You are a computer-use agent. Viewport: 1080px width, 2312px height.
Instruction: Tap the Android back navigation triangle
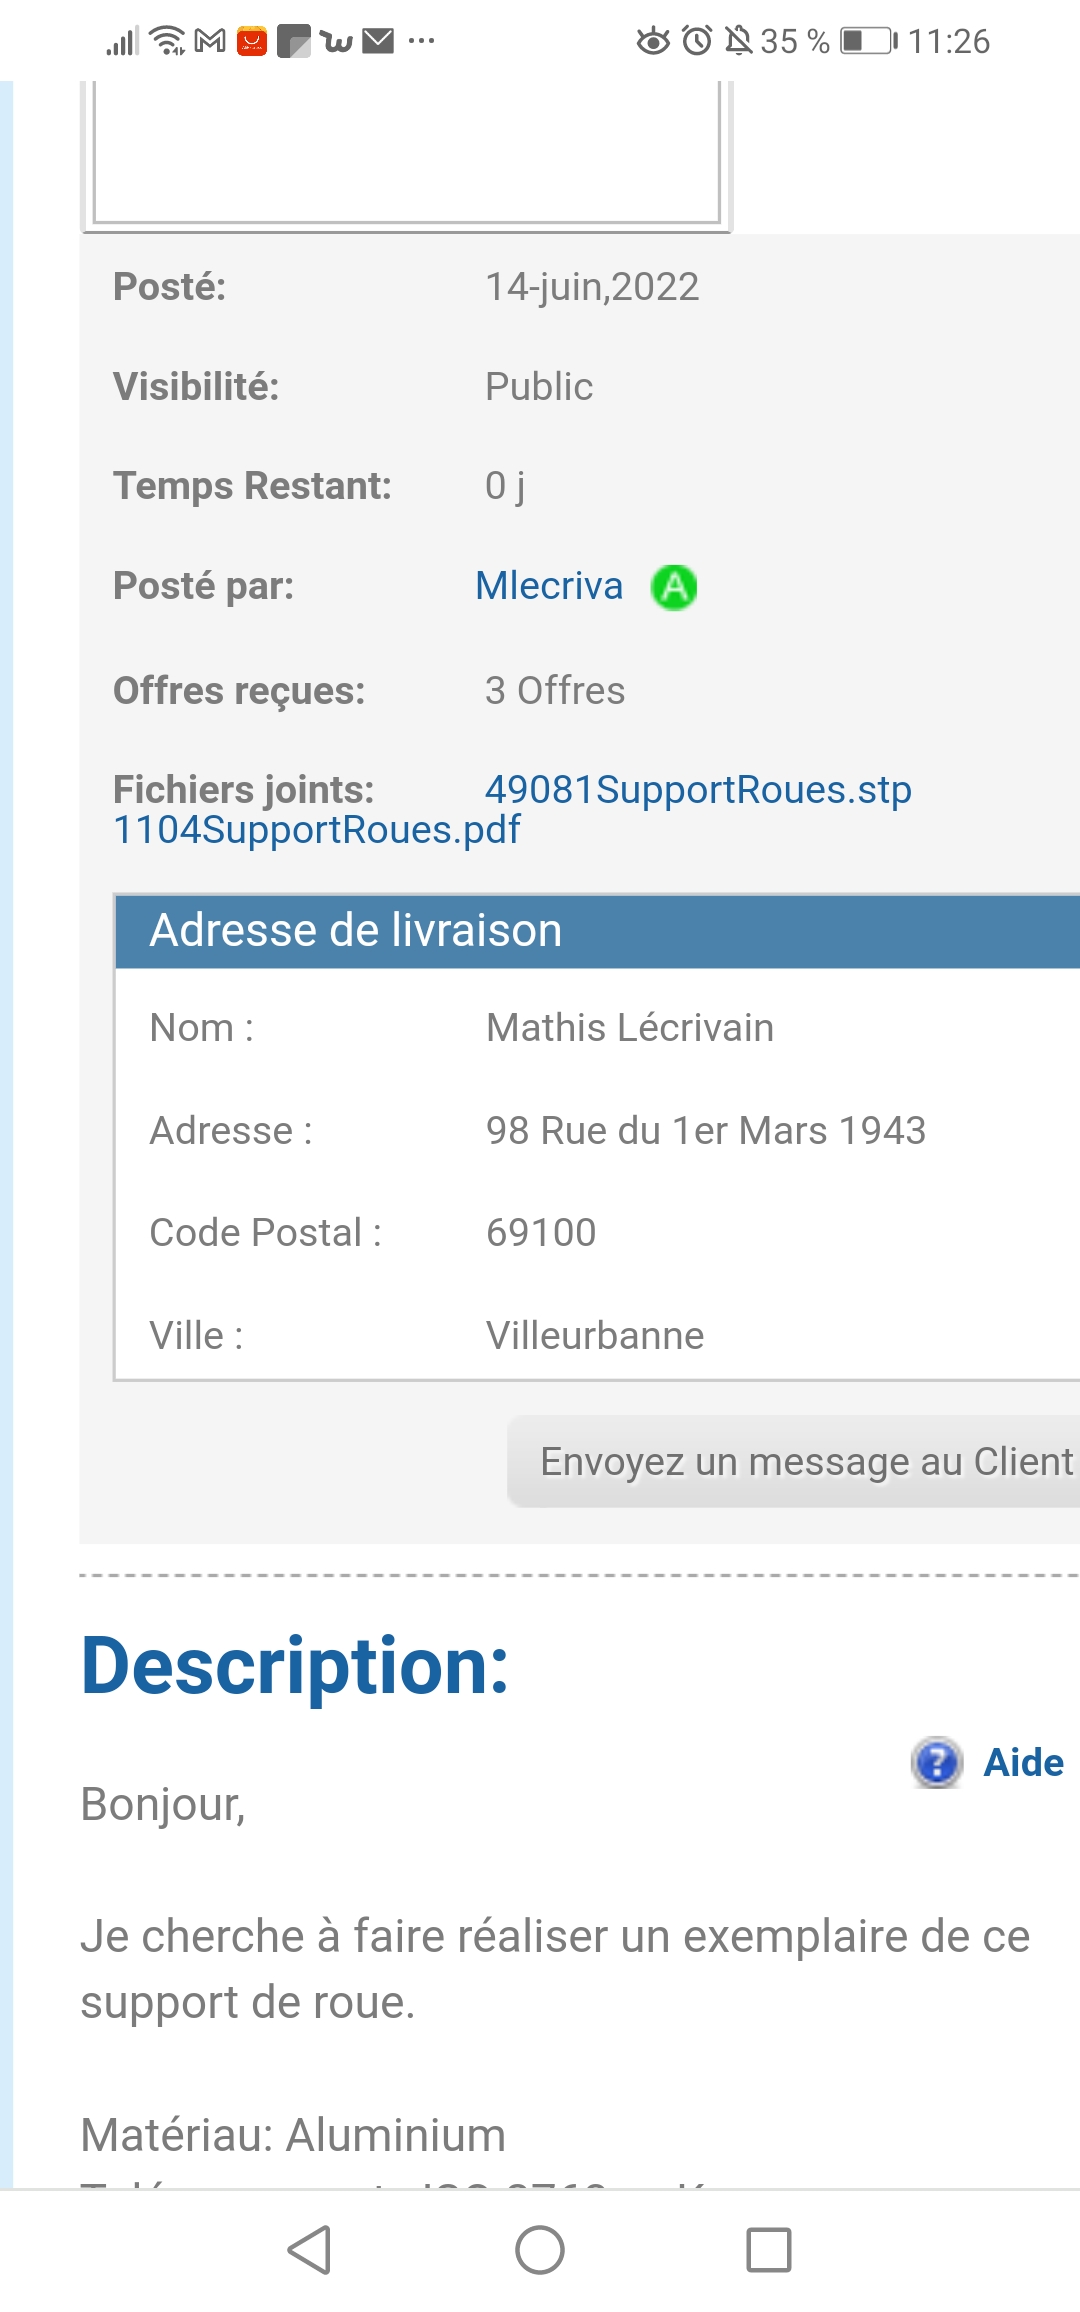click(x=310, y=2250)
